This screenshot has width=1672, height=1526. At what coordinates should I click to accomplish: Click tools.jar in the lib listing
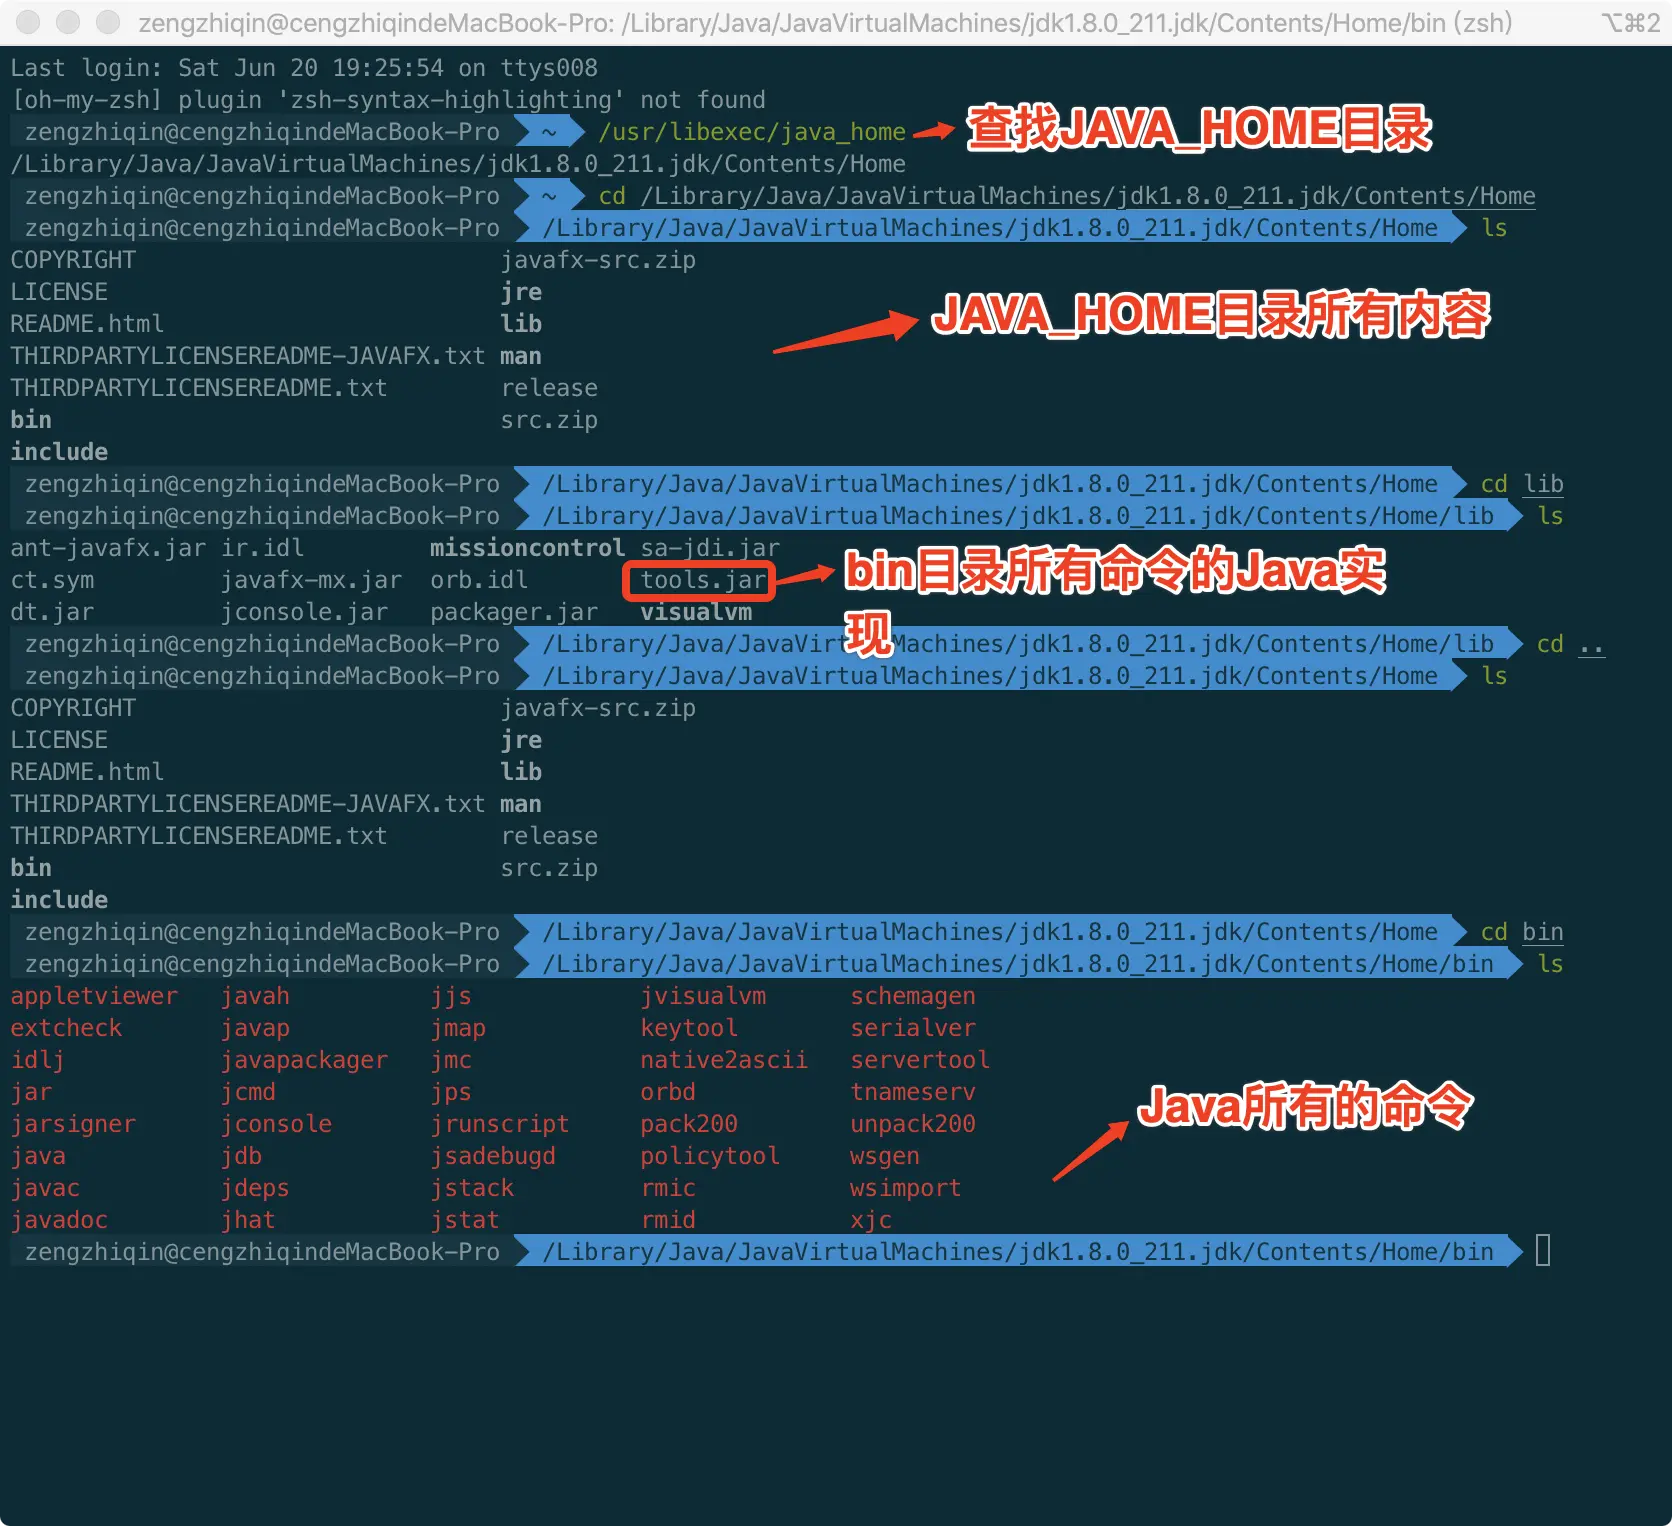[704, 580]
